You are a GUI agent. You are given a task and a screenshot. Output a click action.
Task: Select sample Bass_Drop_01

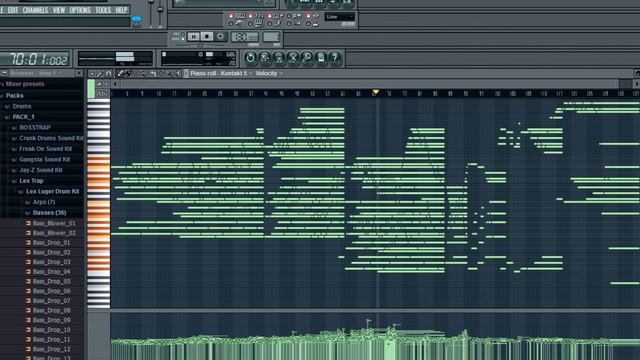click(x=51, y=242)
